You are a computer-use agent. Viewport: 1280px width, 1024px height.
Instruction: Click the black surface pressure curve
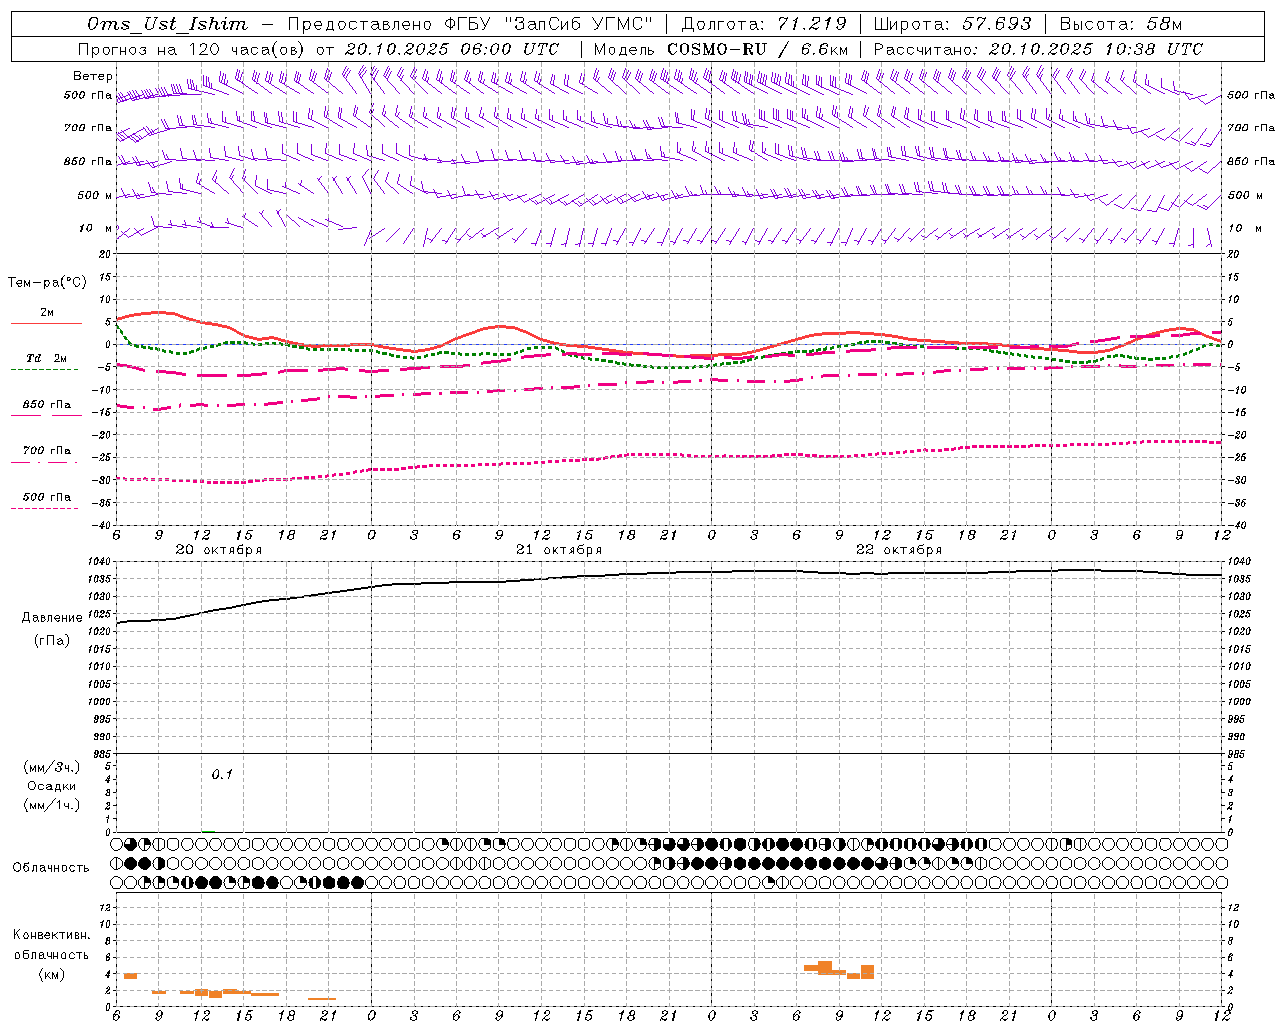click(x=669, y=573)
